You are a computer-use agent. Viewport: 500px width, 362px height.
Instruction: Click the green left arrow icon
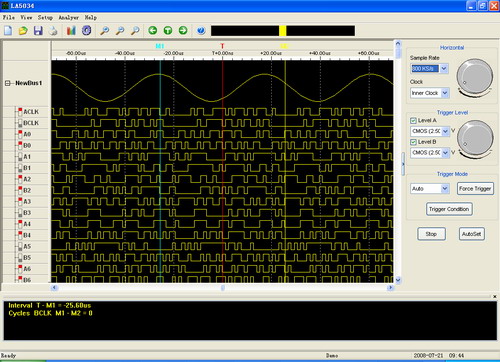tap(153, 31)
